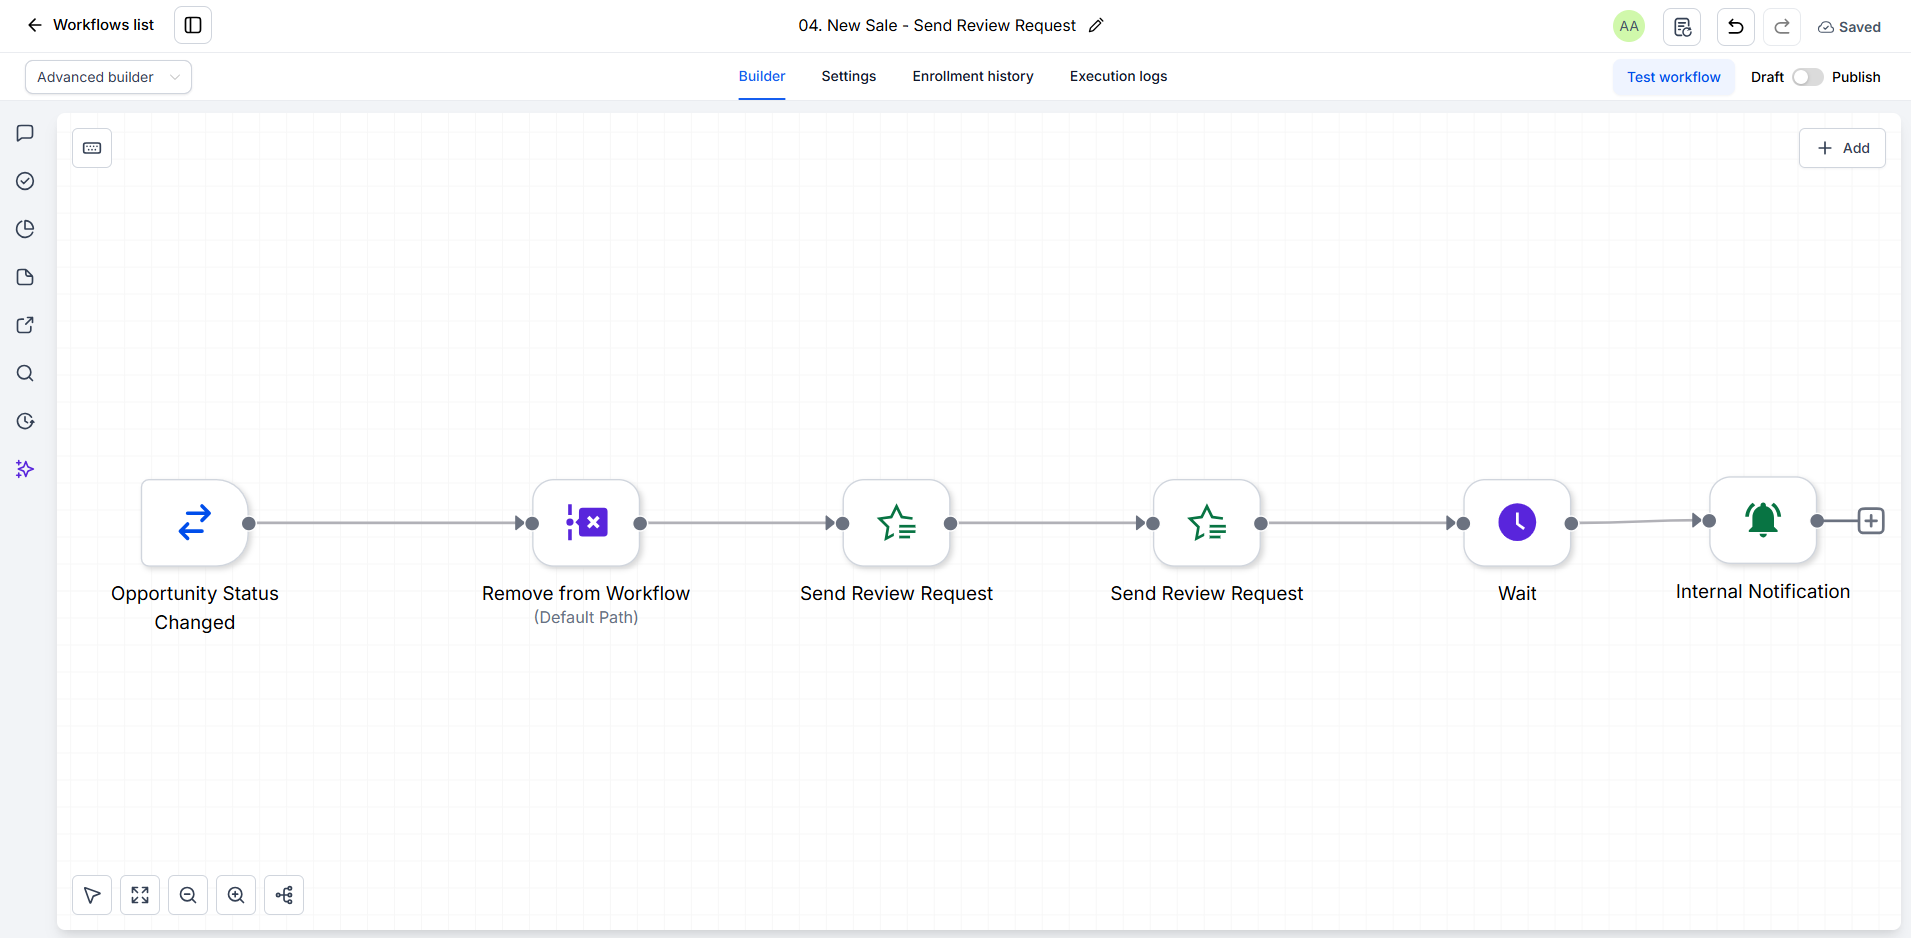The height and width of the screenshot is (938, 1911).
Task: Redo the last change
Action: click(x=1782, y=27)
